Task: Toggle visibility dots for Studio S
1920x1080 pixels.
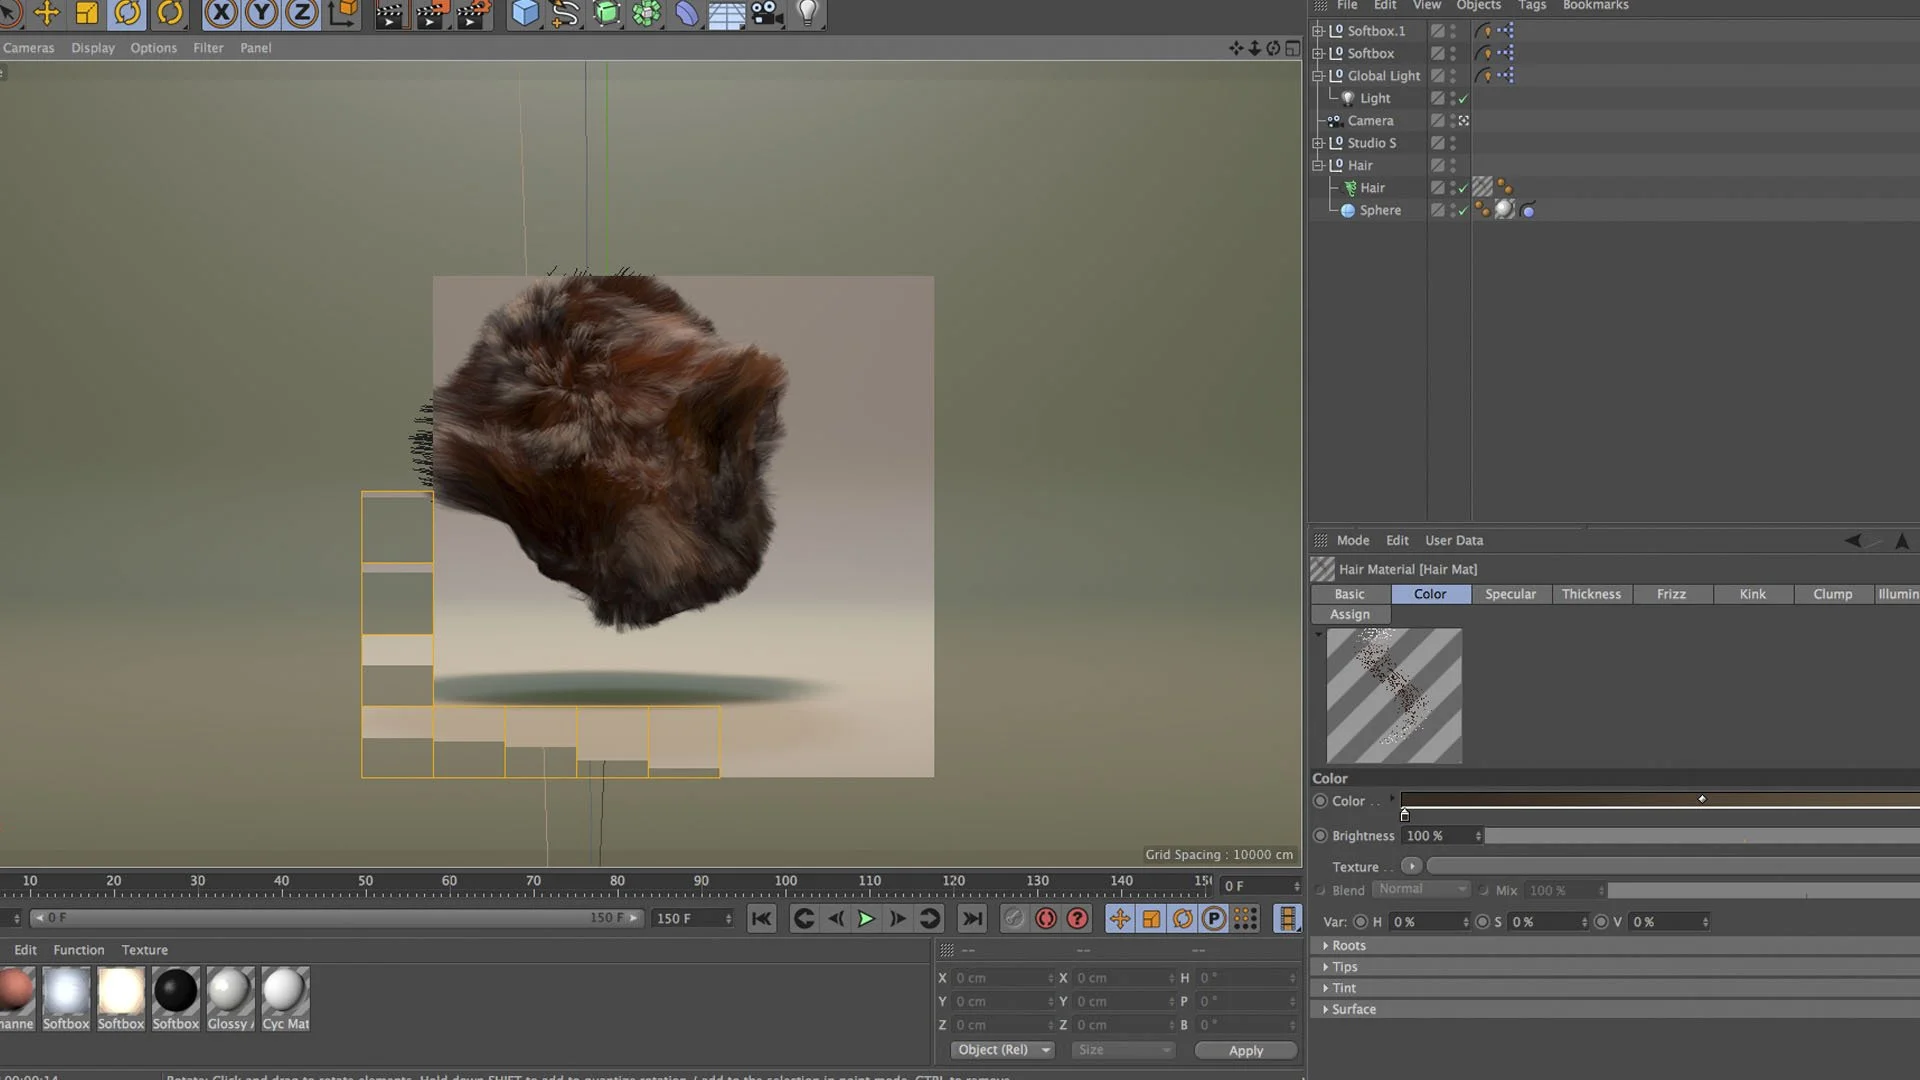Action: point(1453,143)
